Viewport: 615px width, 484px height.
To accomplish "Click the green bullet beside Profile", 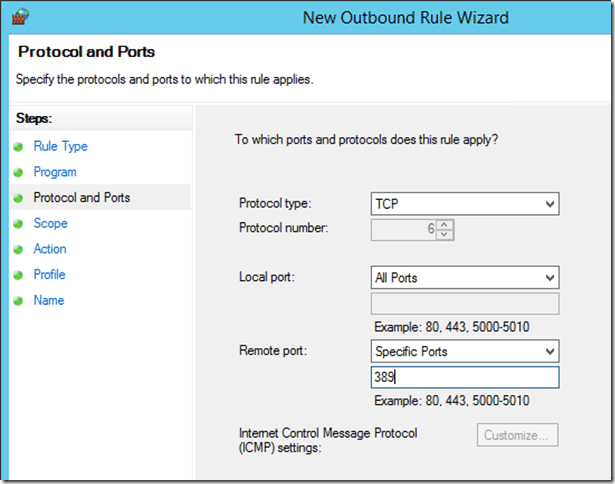I will click(18, 275).
